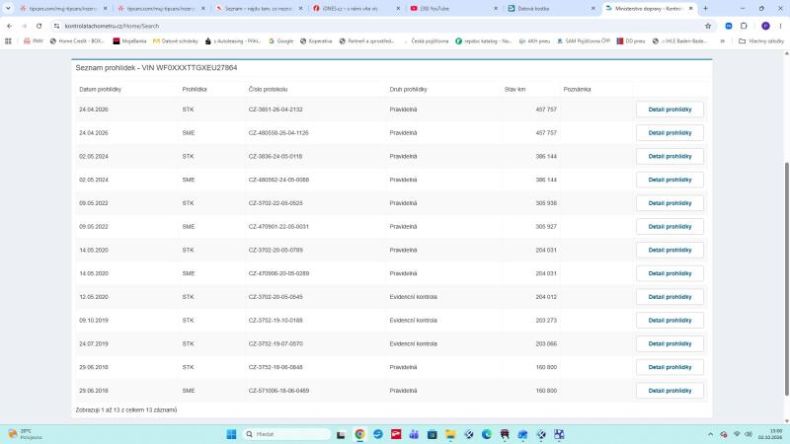The image size is (790, 444).
Task: Show hidden system tray icons
Action: [710, 434]
